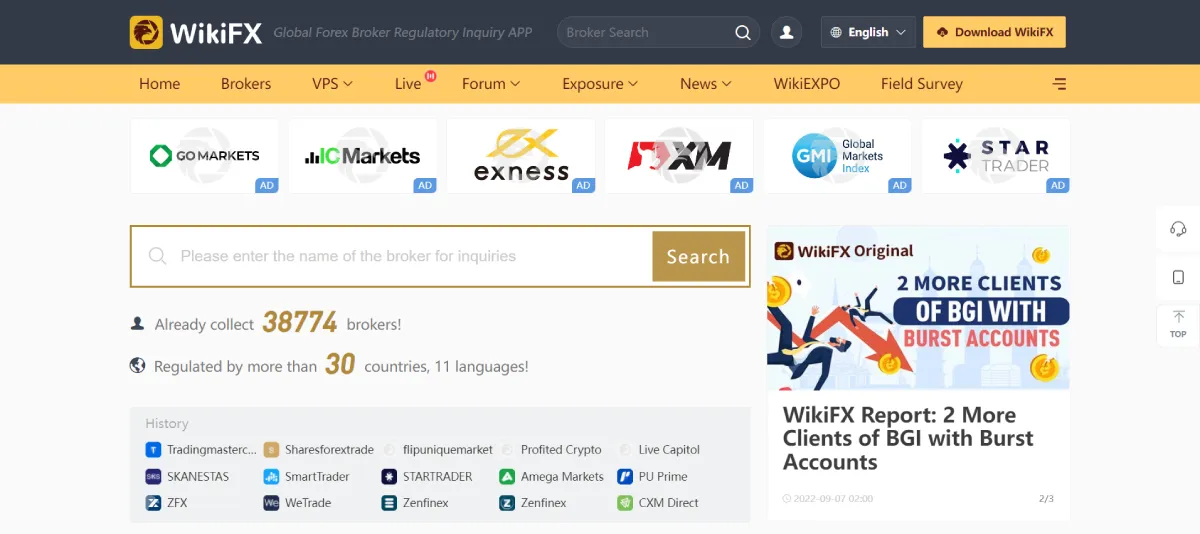Image resolution: width=1200 pixels, height=534 pixels.
Task: Click the SmartTrader history logo icon
Action: 271,477
